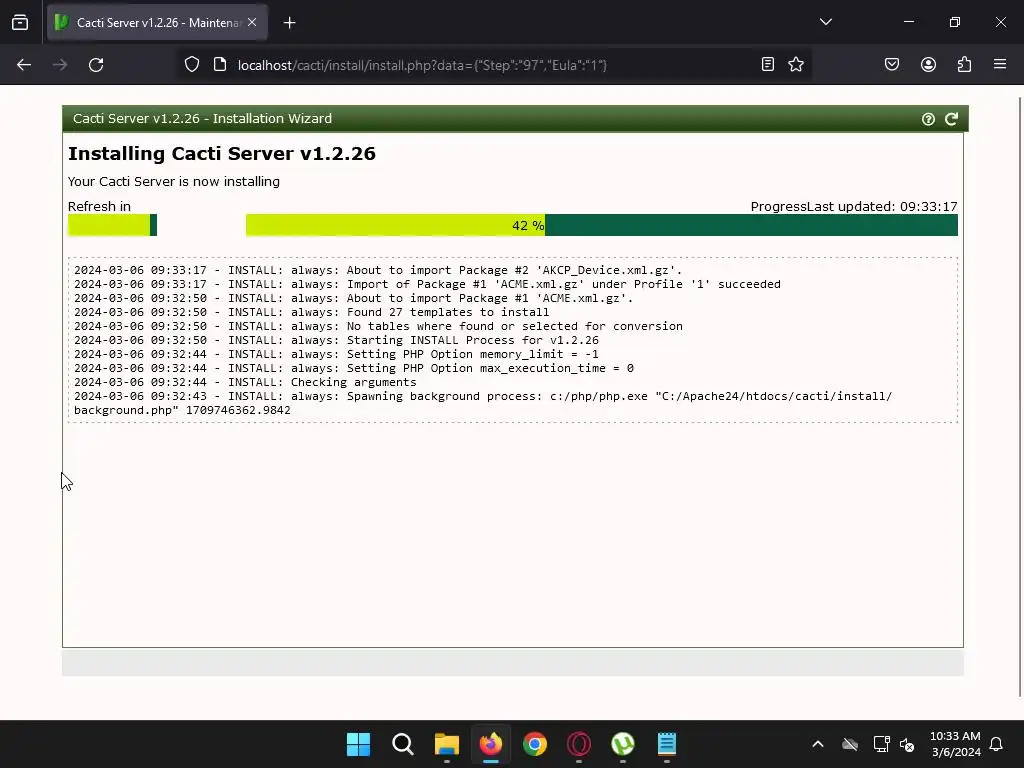The image size is (1024, 768).
Task: Open uTorrent from taskbar
Action: pos(623,744)
